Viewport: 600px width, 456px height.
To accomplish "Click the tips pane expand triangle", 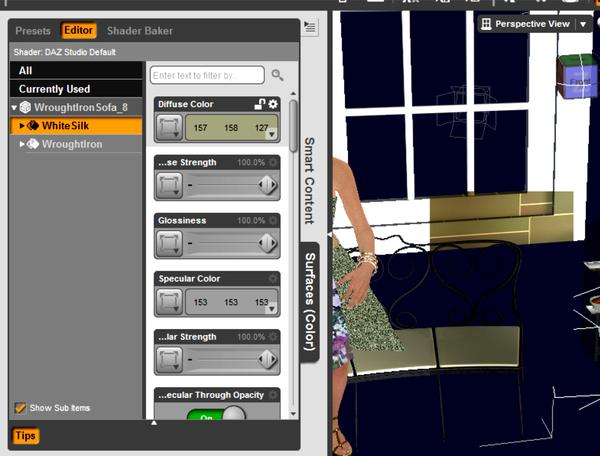I will tap(154, 423).
